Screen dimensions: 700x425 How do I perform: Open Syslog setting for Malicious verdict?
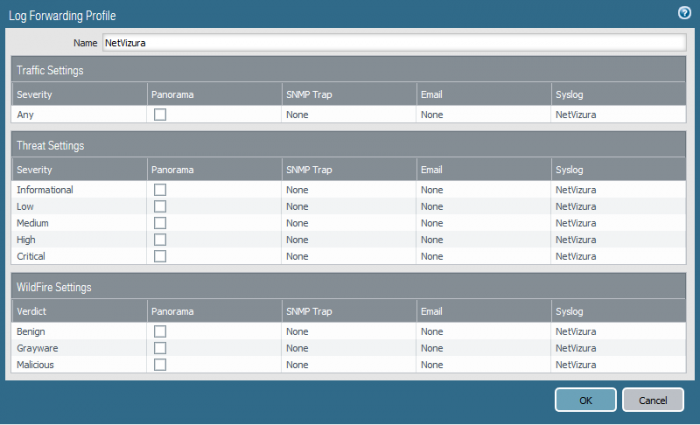[x=575, y=365]
